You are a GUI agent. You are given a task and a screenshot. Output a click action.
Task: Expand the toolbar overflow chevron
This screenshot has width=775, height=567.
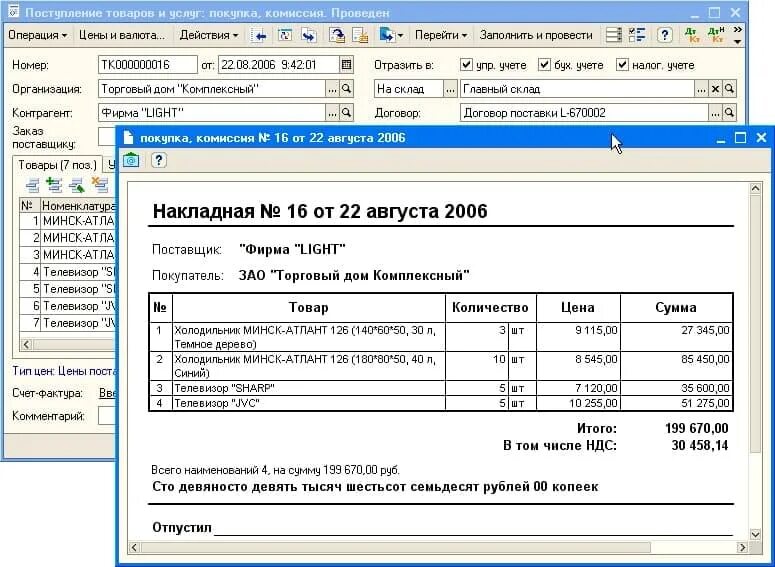tap(737, 31)
